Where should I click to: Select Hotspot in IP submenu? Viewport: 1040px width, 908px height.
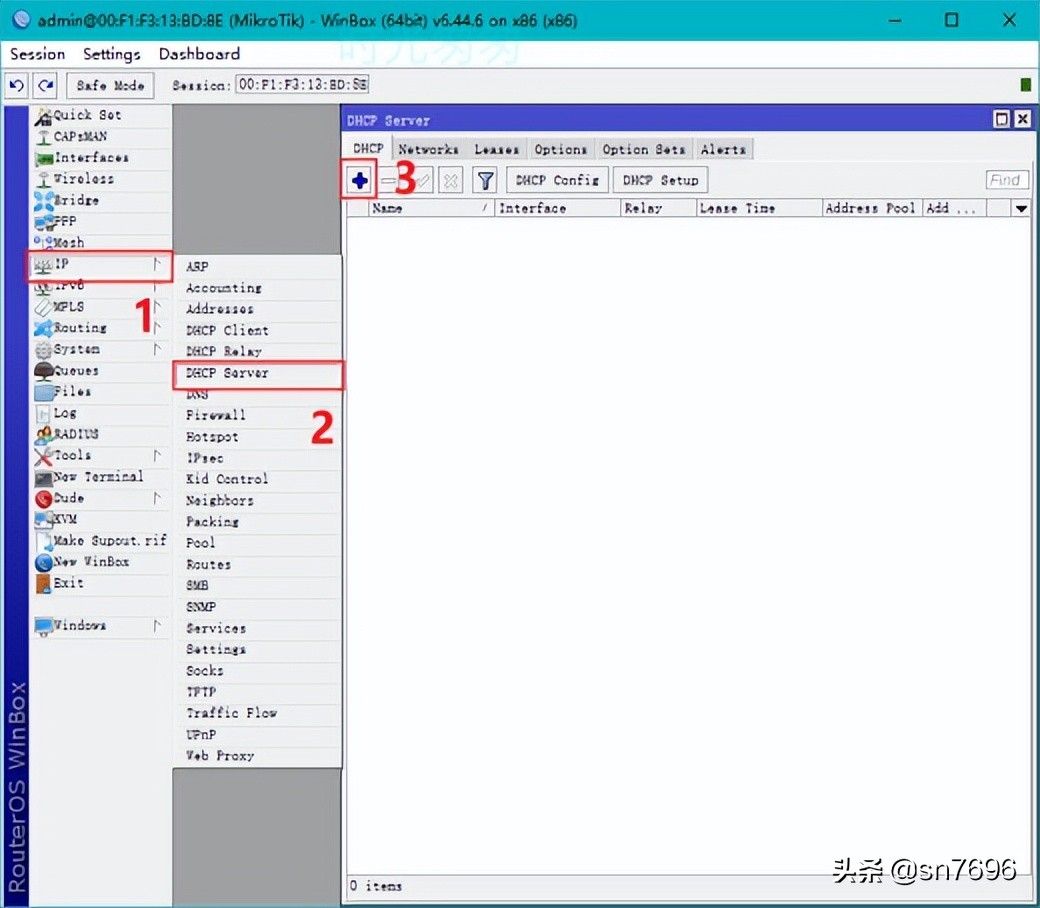(257, 436)
